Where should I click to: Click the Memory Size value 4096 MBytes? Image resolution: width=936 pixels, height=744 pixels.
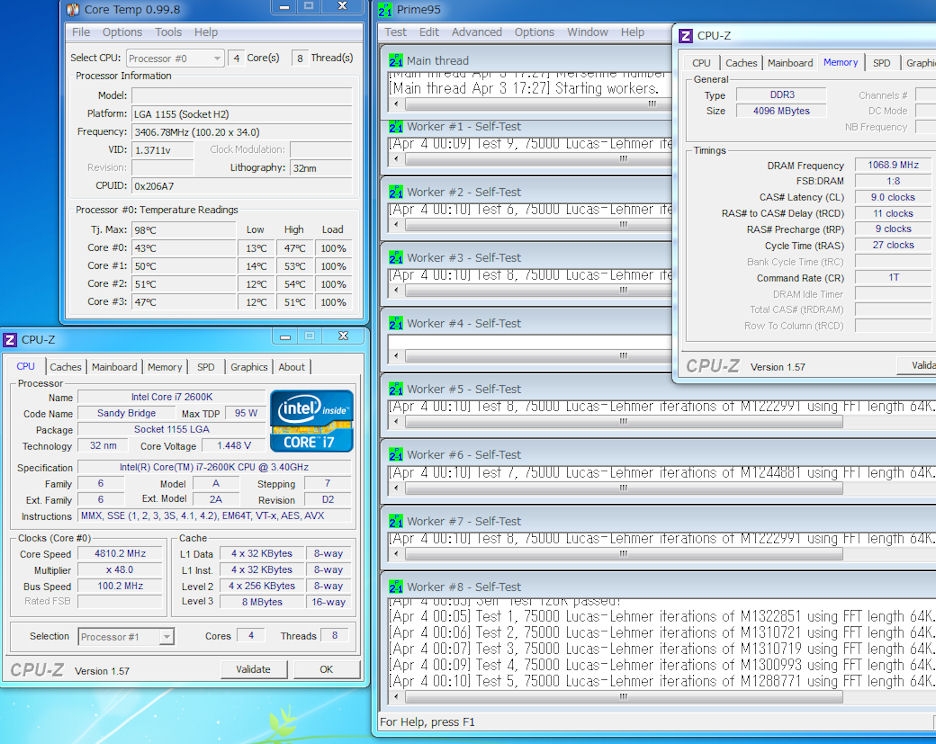pos(781,111)
